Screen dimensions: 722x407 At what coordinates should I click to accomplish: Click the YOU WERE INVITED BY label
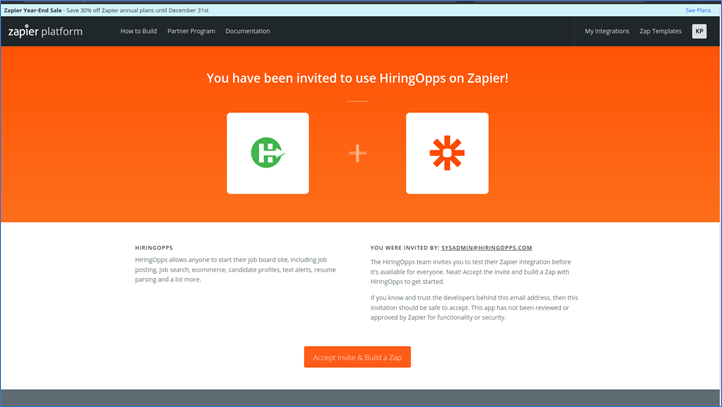(x=405, y=248)
